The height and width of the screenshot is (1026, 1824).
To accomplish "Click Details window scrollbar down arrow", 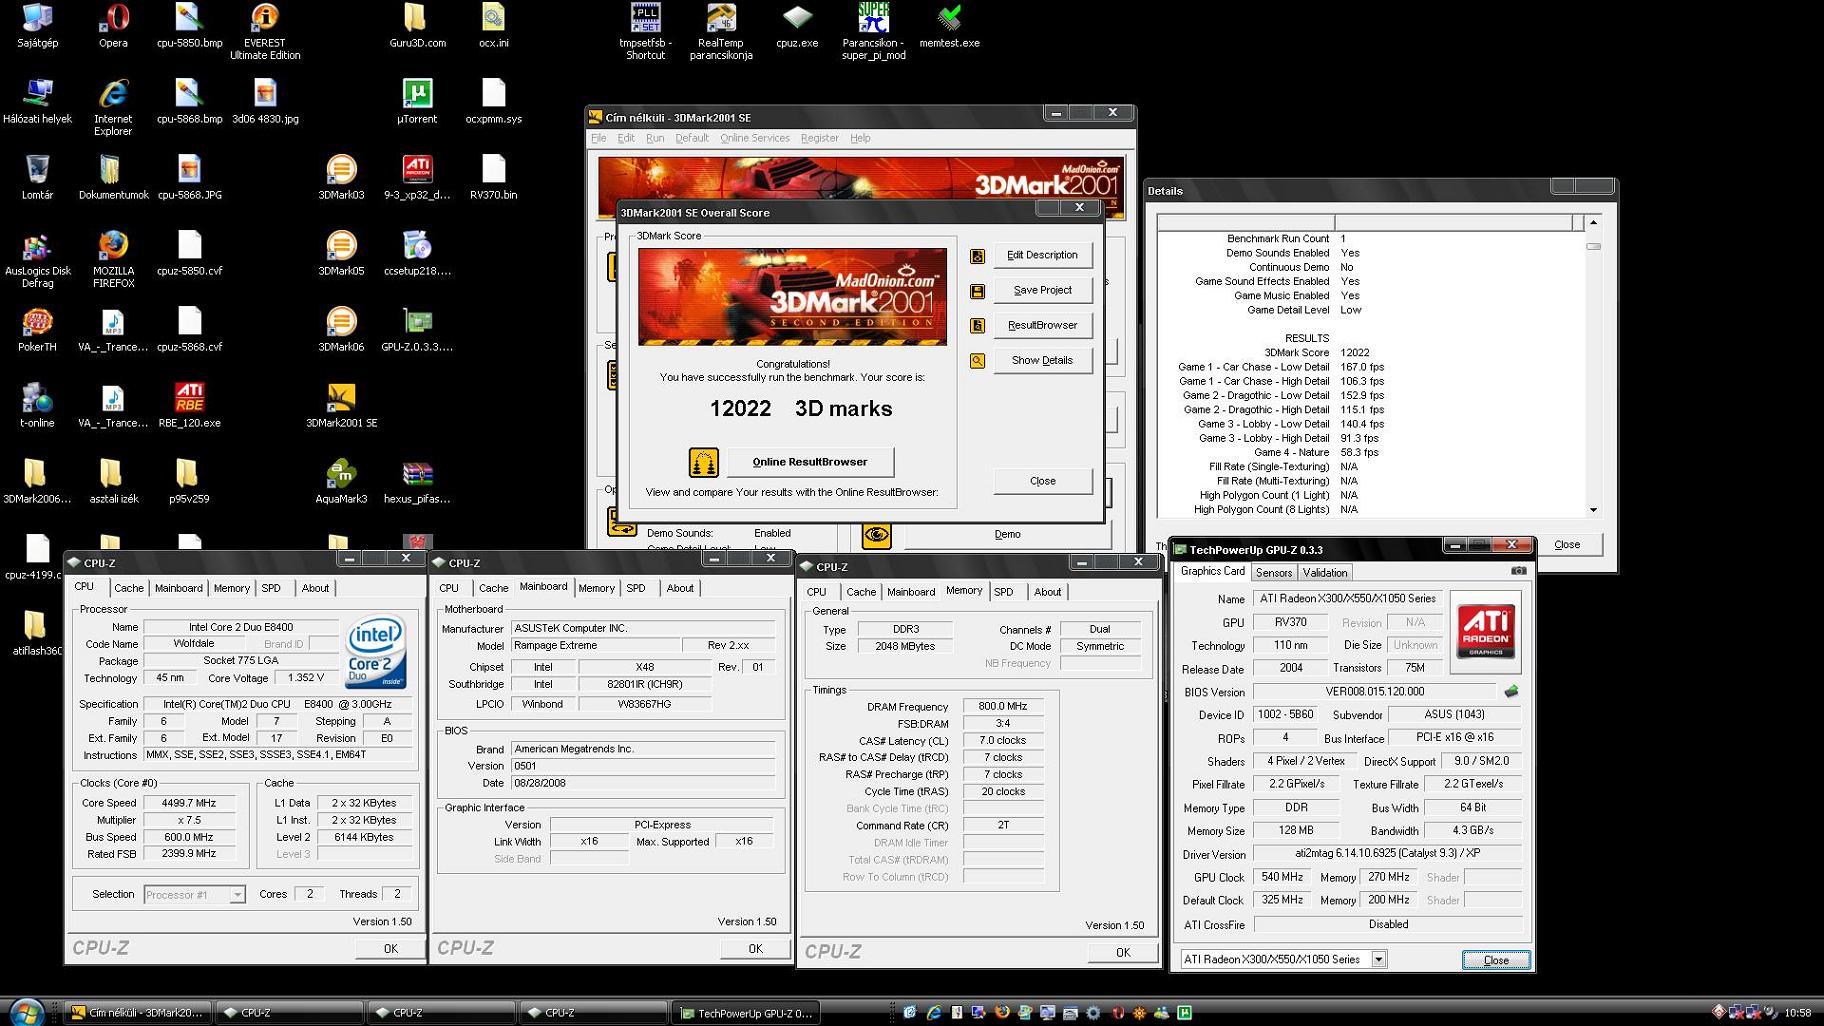I will click(1593, 510).
